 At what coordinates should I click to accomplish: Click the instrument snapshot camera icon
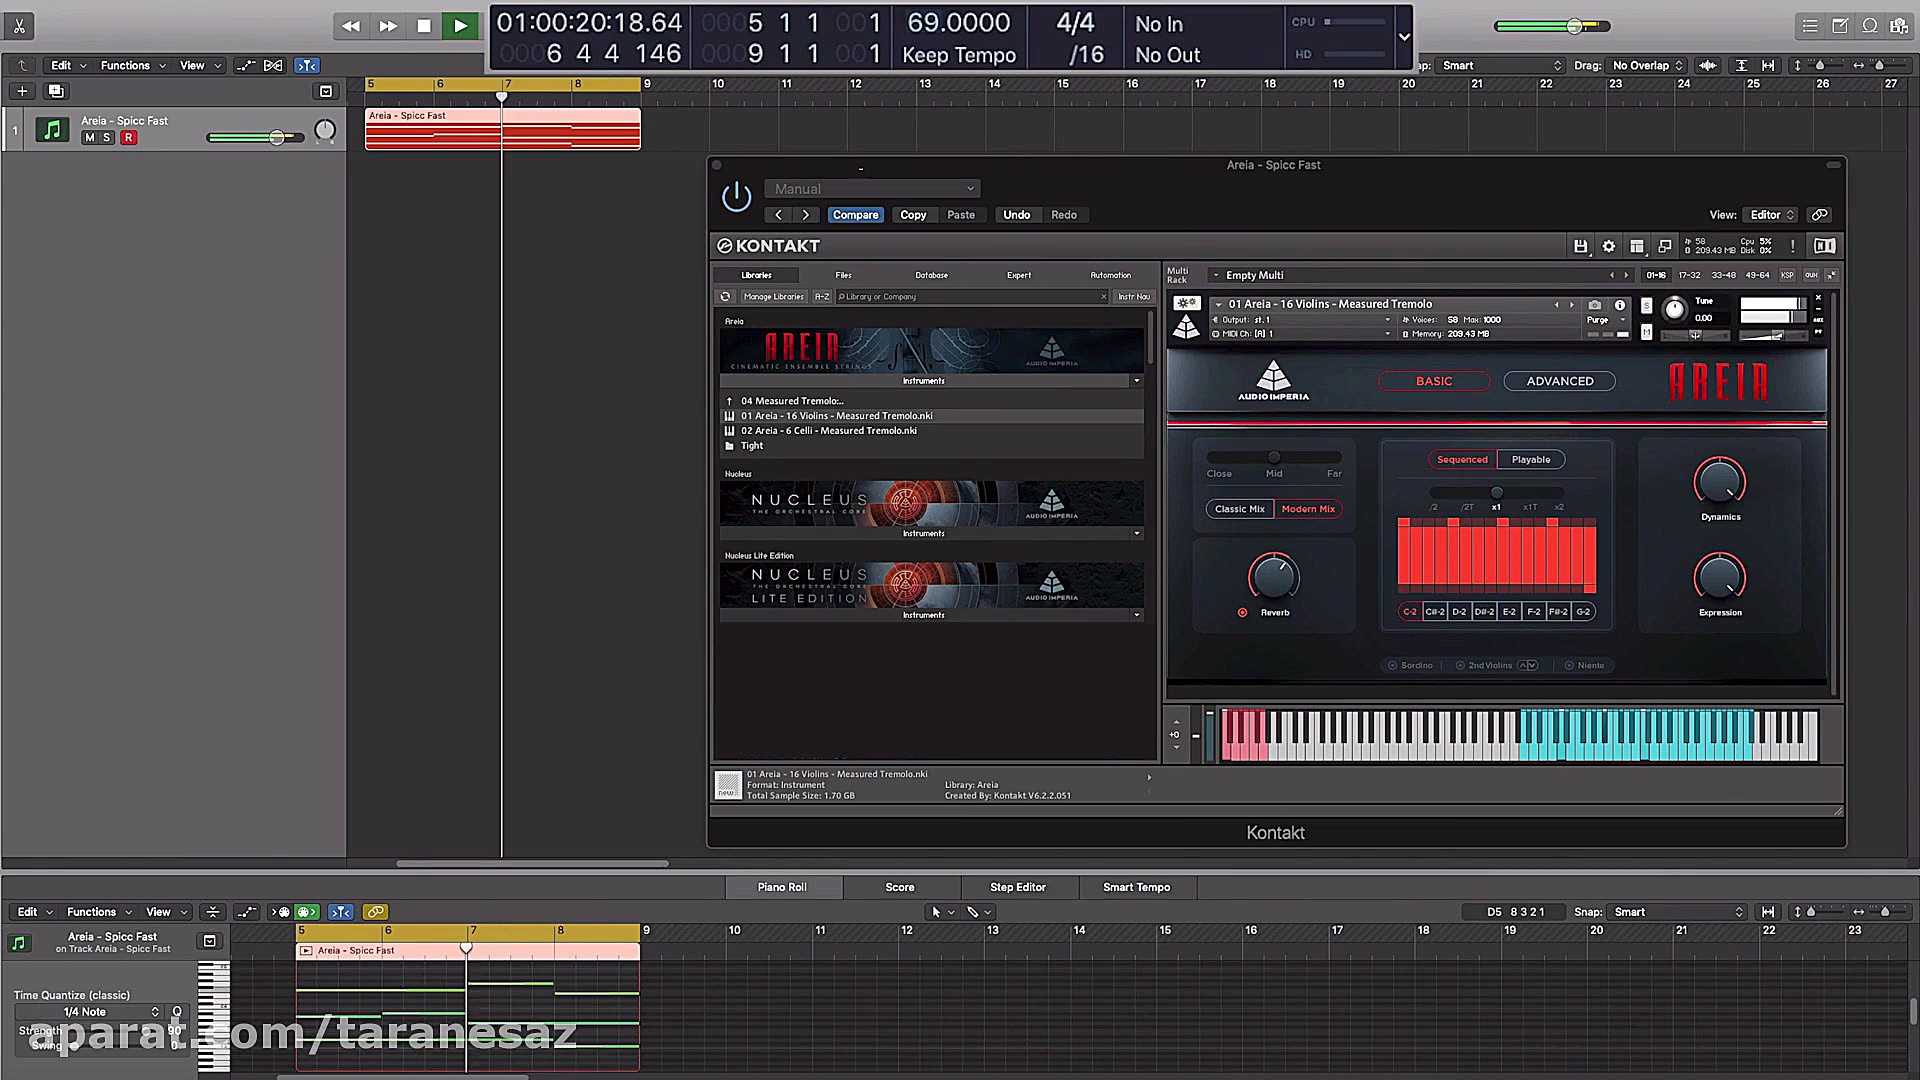point(1595,305)
